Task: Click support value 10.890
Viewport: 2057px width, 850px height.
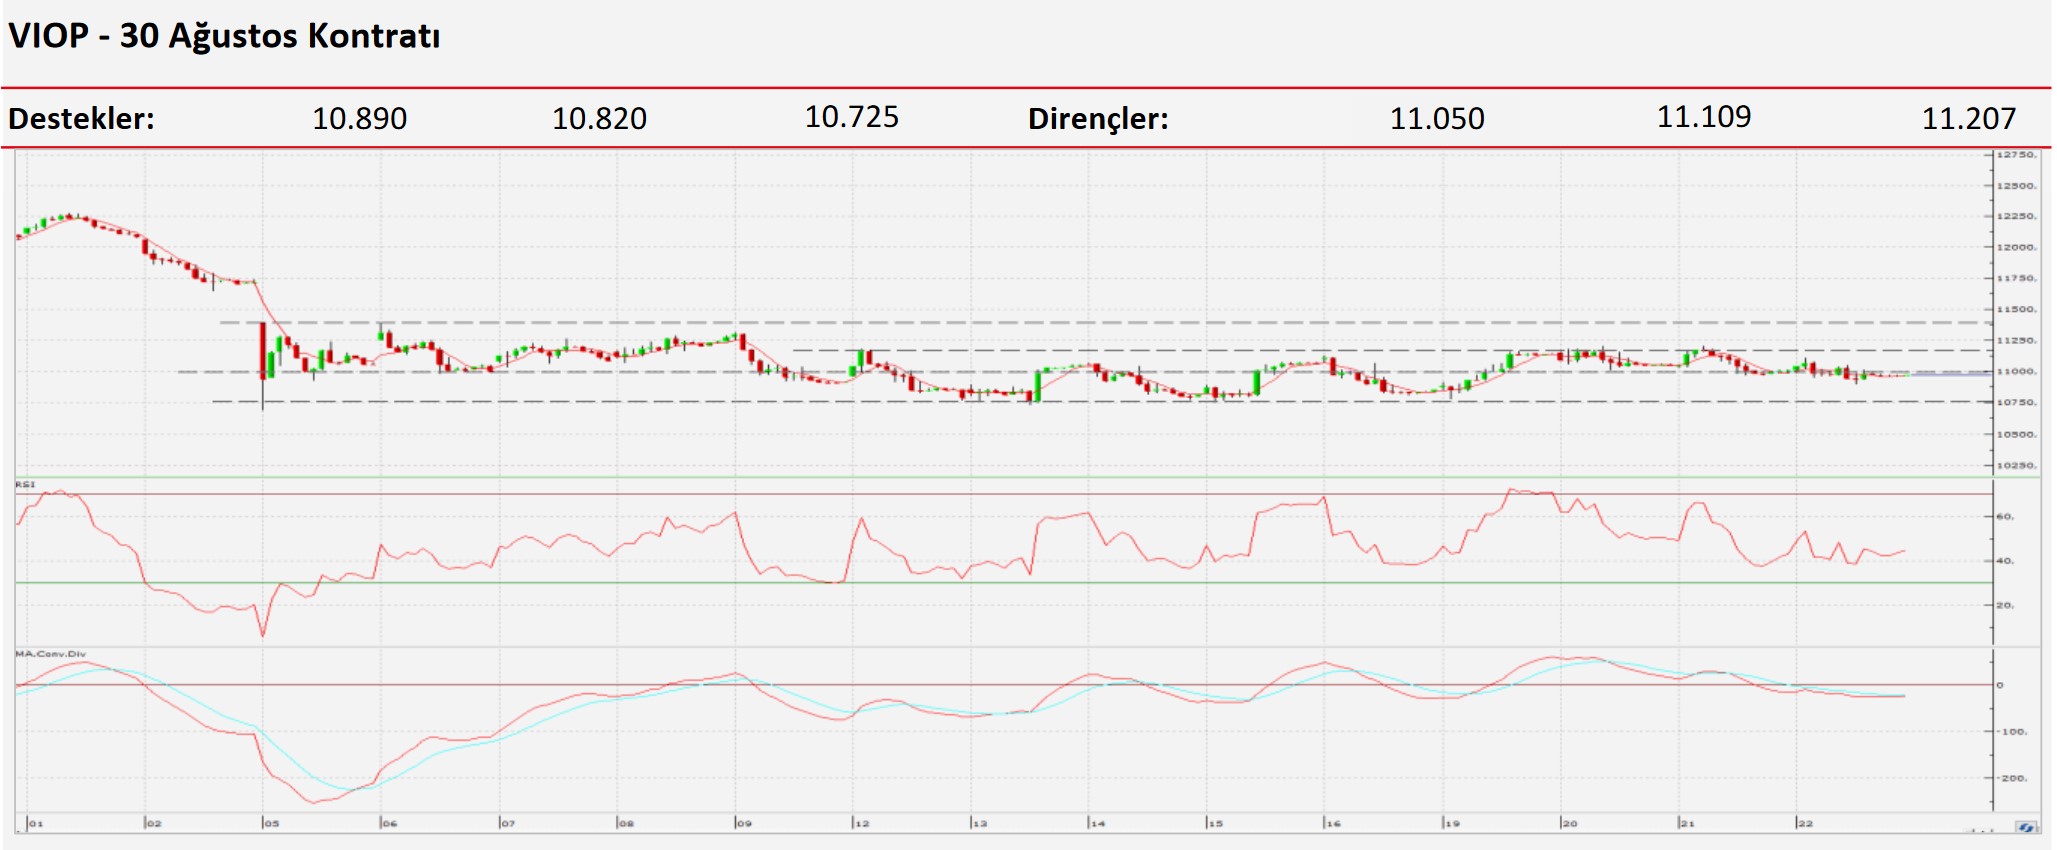Action: point(359,119)
